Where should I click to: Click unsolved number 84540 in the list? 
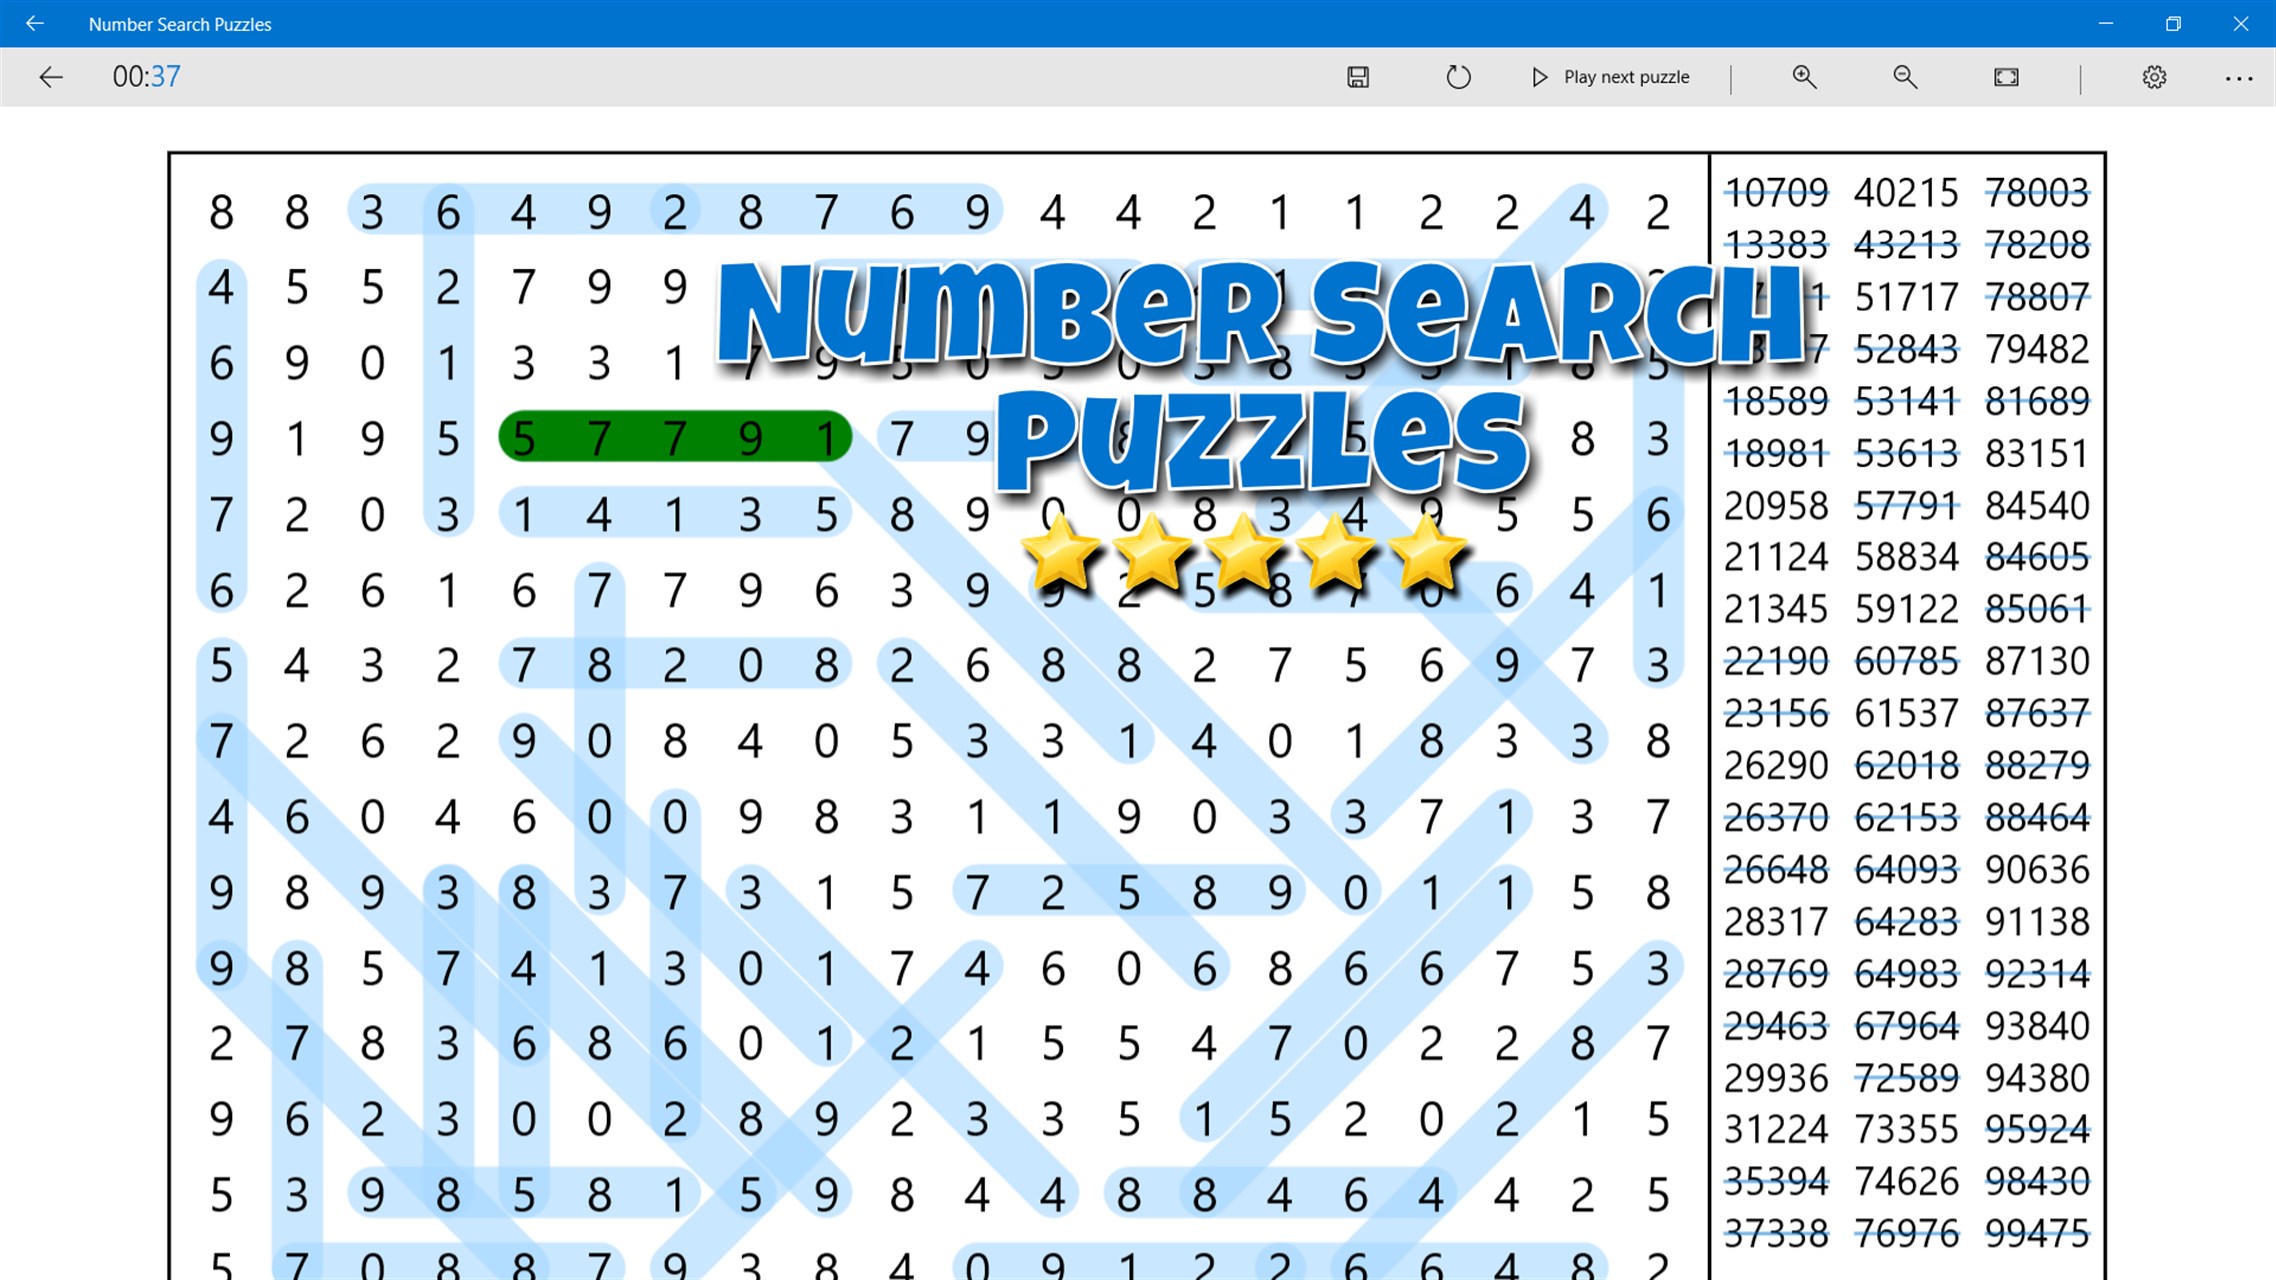(x=2037, y=505)
